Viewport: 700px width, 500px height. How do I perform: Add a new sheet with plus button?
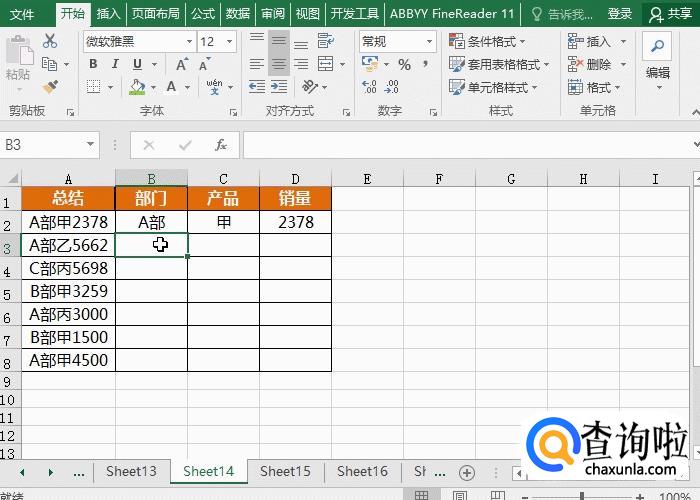click(467, 472)
